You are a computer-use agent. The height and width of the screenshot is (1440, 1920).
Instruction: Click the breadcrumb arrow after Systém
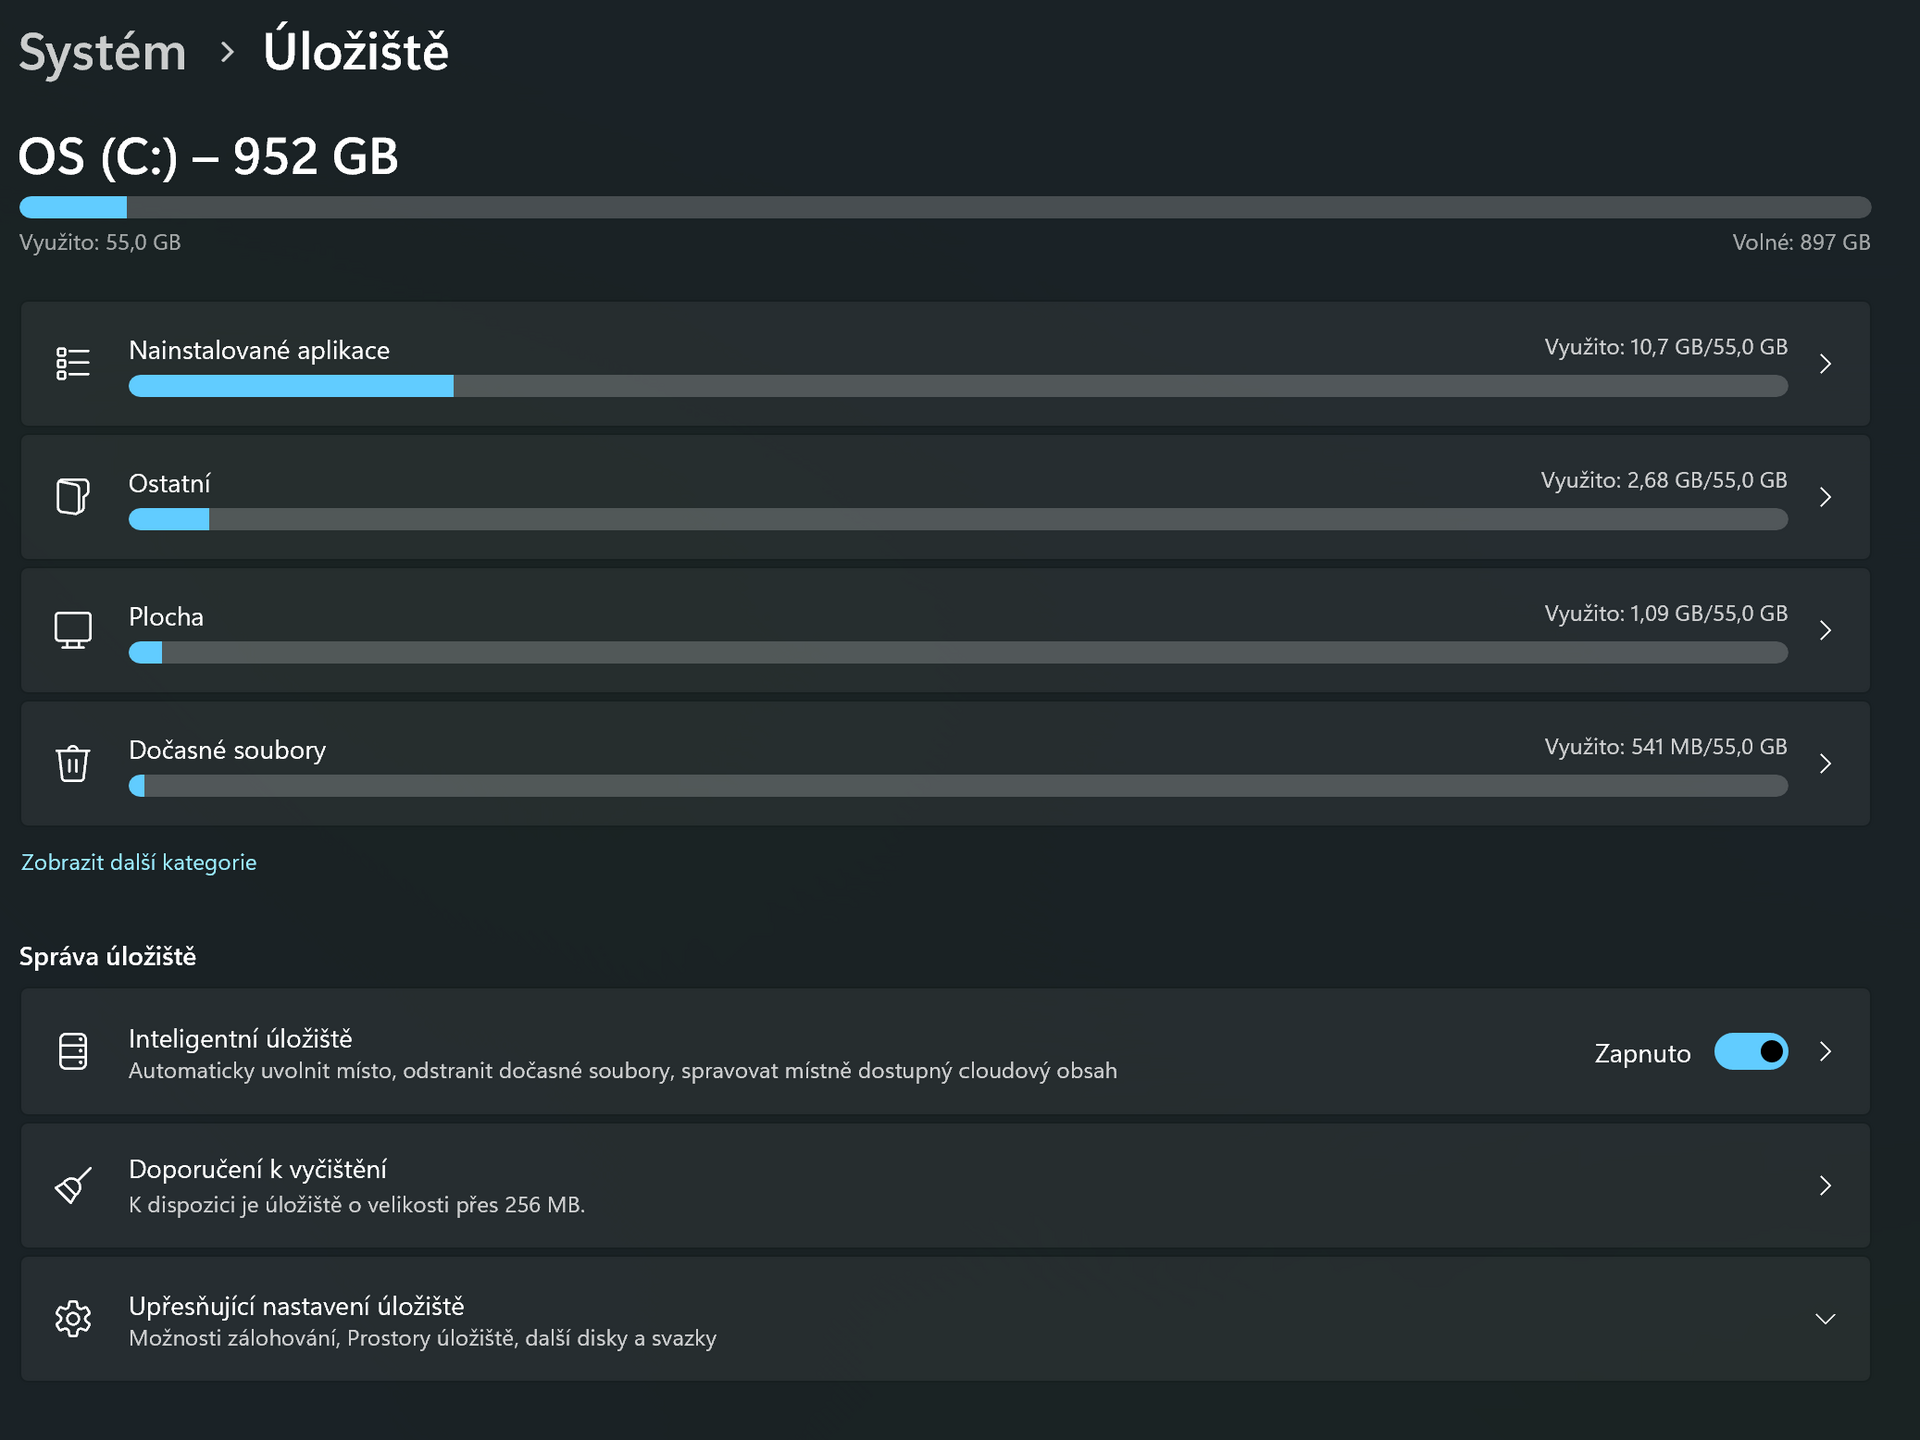[227, 52]
